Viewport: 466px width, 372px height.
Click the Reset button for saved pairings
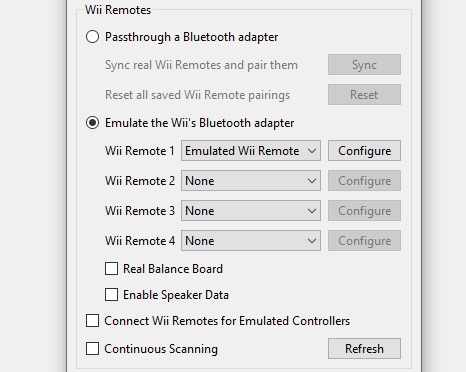click(x=364, y=95)
